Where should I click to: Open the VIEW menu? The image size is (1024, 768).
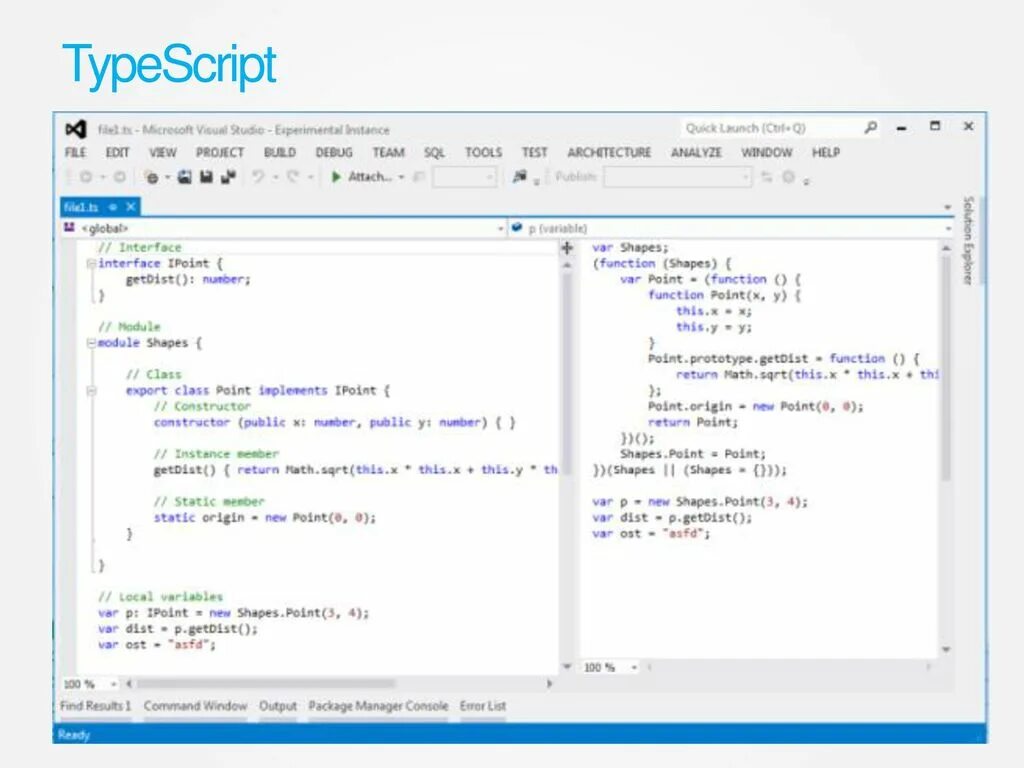coord(163,153)
